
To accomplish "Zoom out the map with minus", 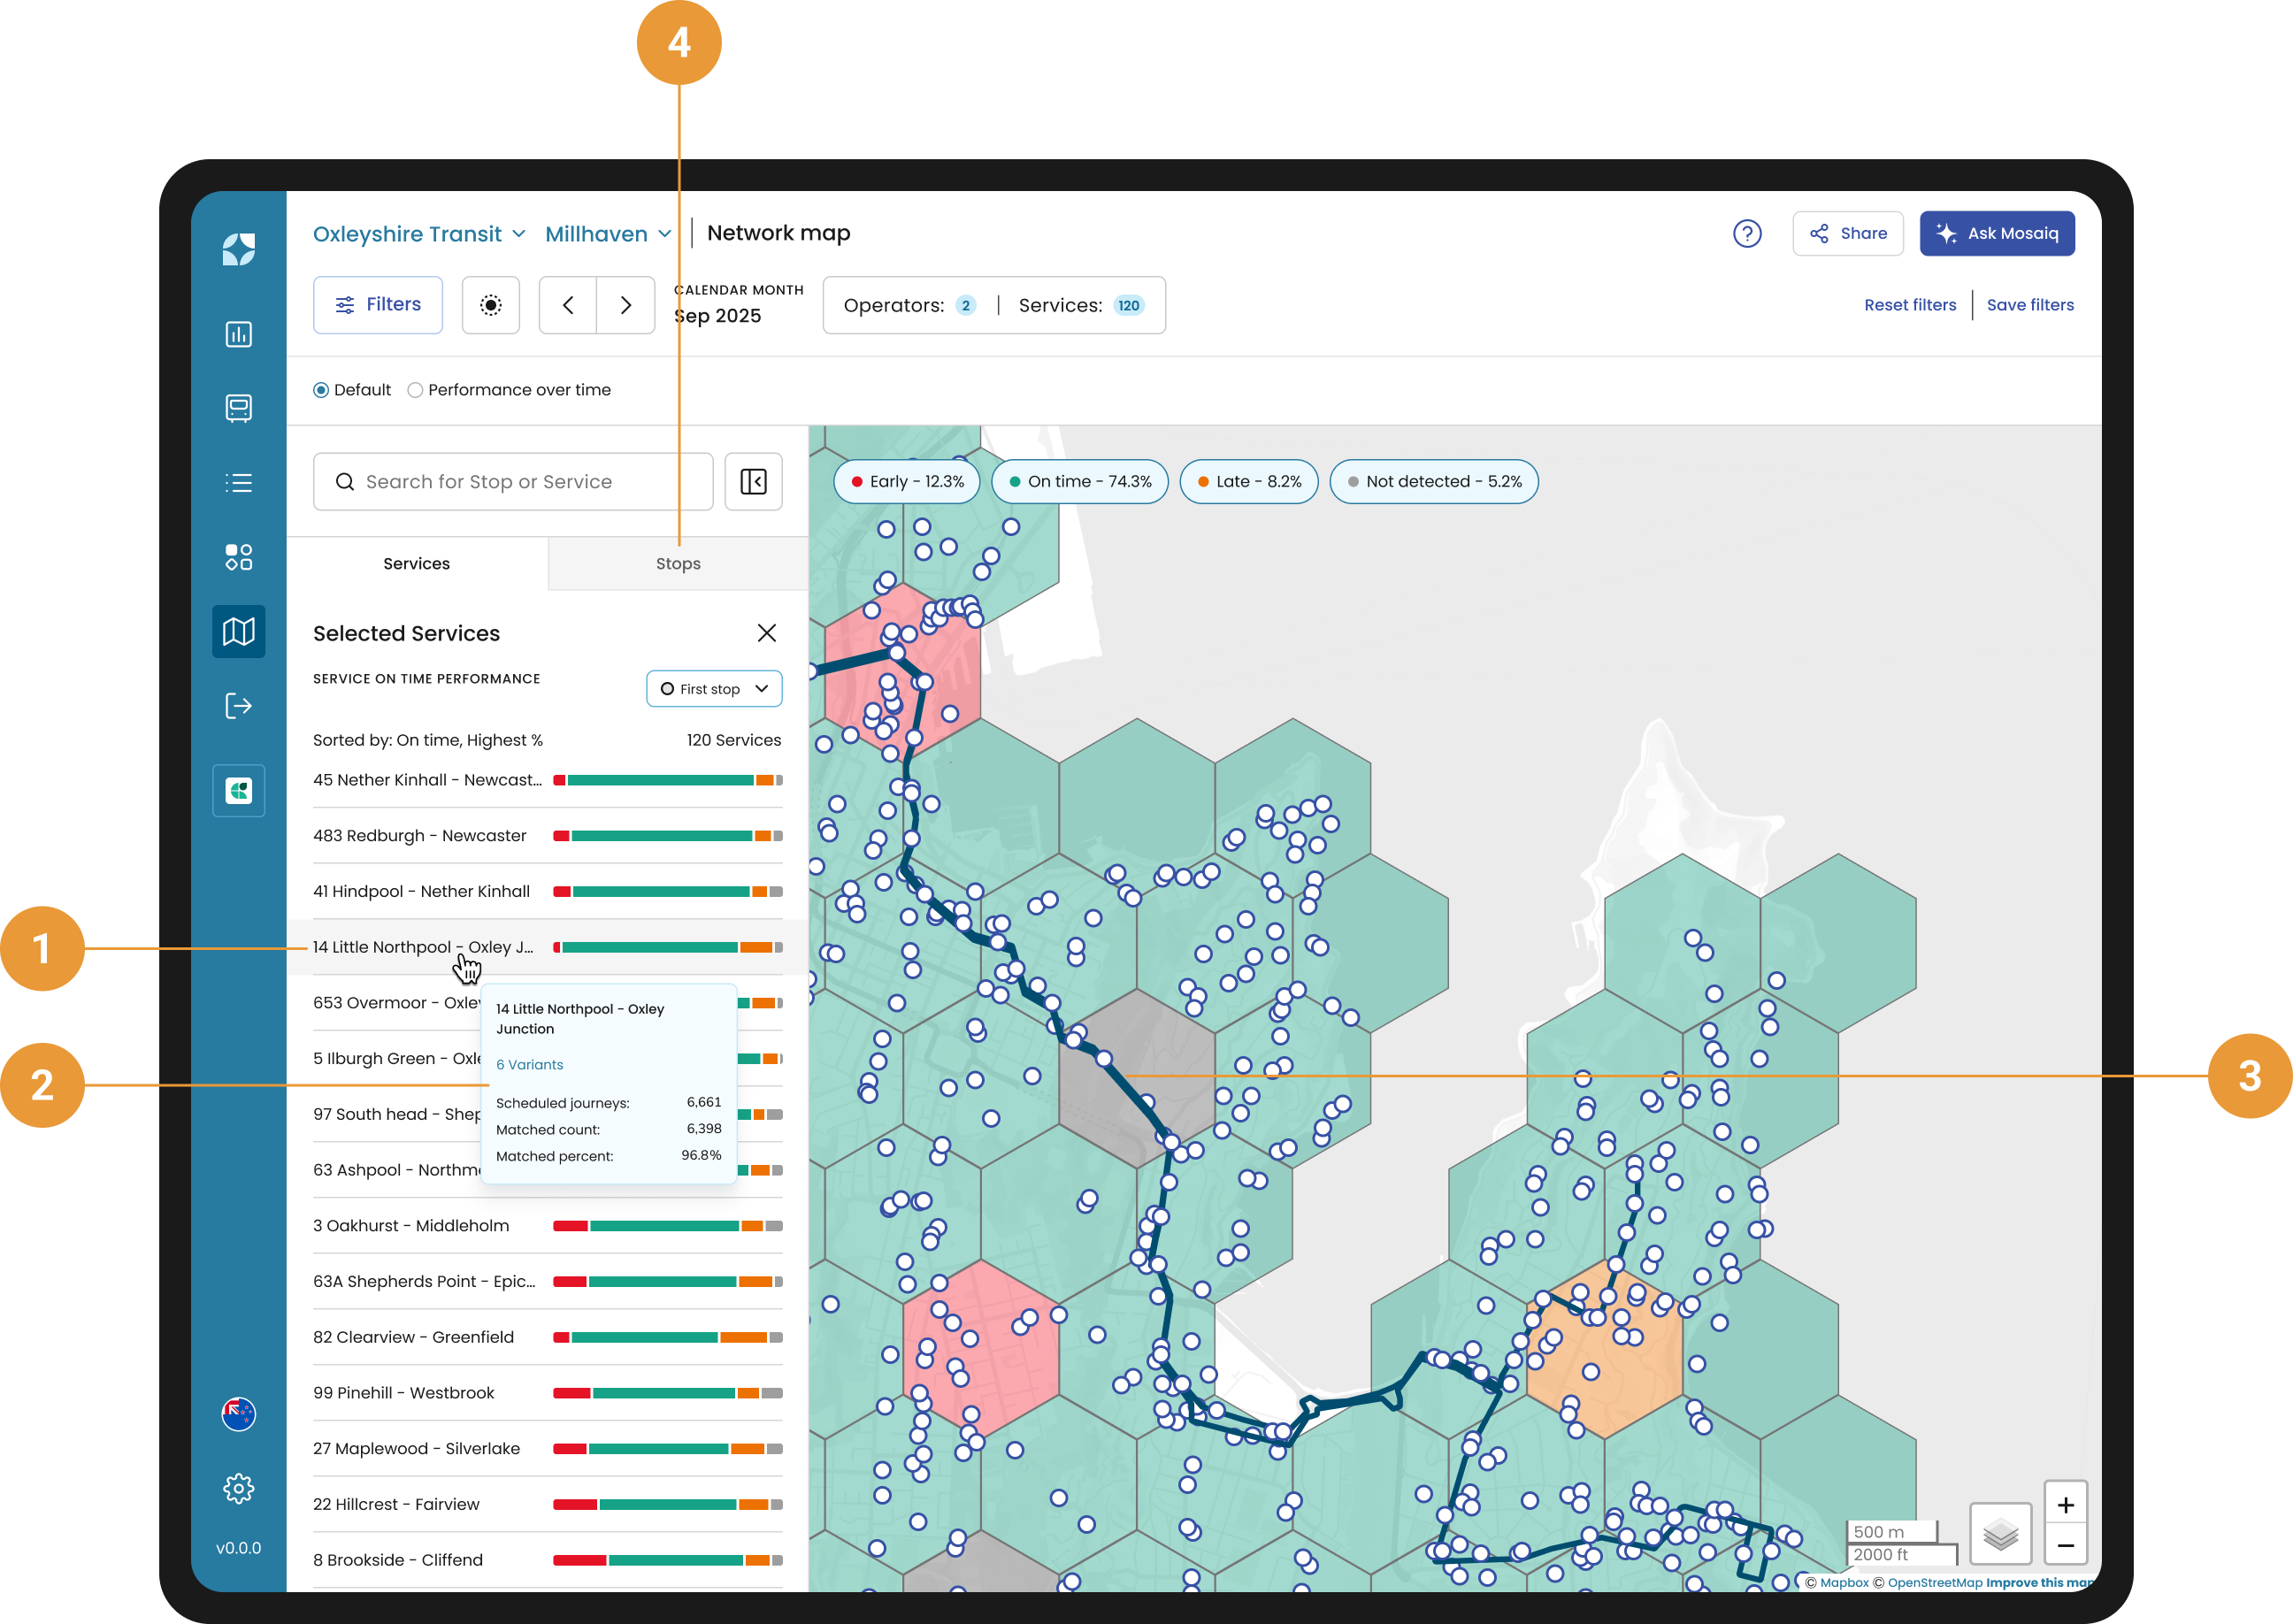I will [2065, 1546].
